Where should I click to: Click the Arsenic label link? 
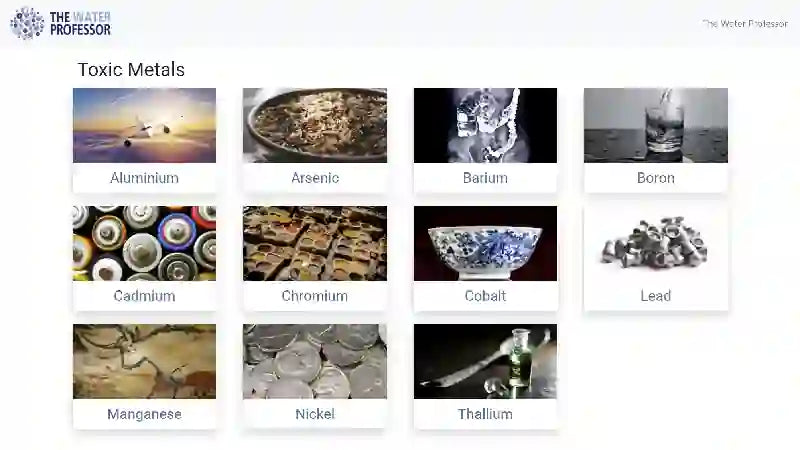(x=315, y=178)
